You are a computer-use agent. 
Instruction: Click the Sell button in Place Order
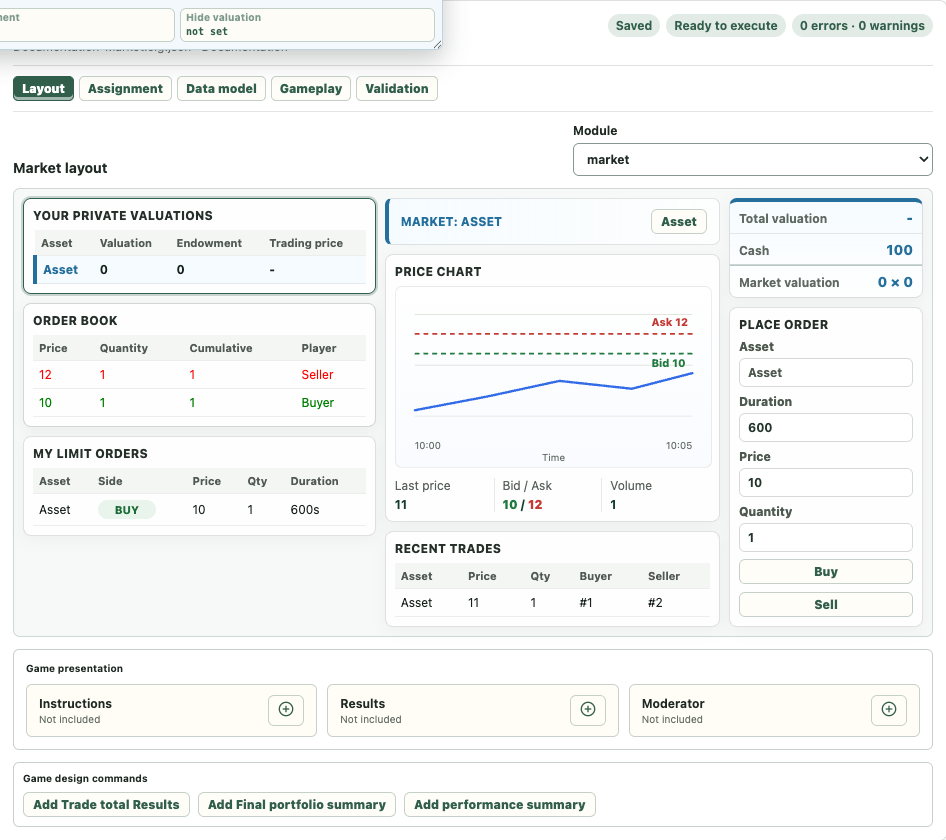click(x=825, y=605)
